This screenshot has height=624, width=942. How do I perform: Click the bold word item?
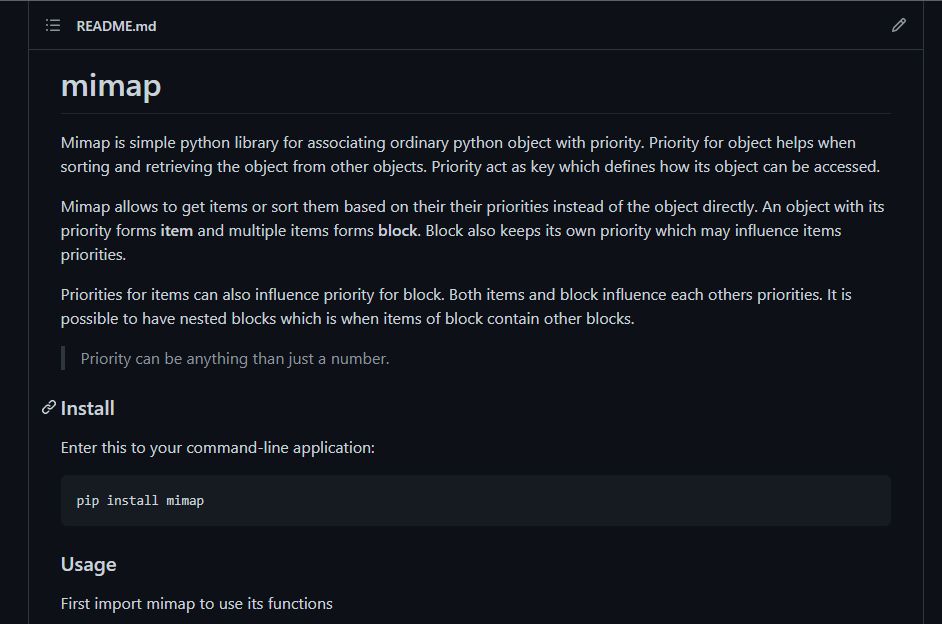pyautogui.click(x=177, y=231)
